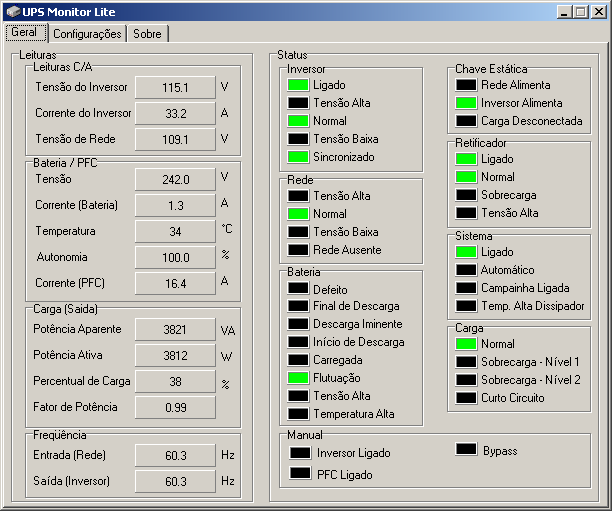Open the Sobre tab
The width and height of the screenshot is (612, 511).
147,34
